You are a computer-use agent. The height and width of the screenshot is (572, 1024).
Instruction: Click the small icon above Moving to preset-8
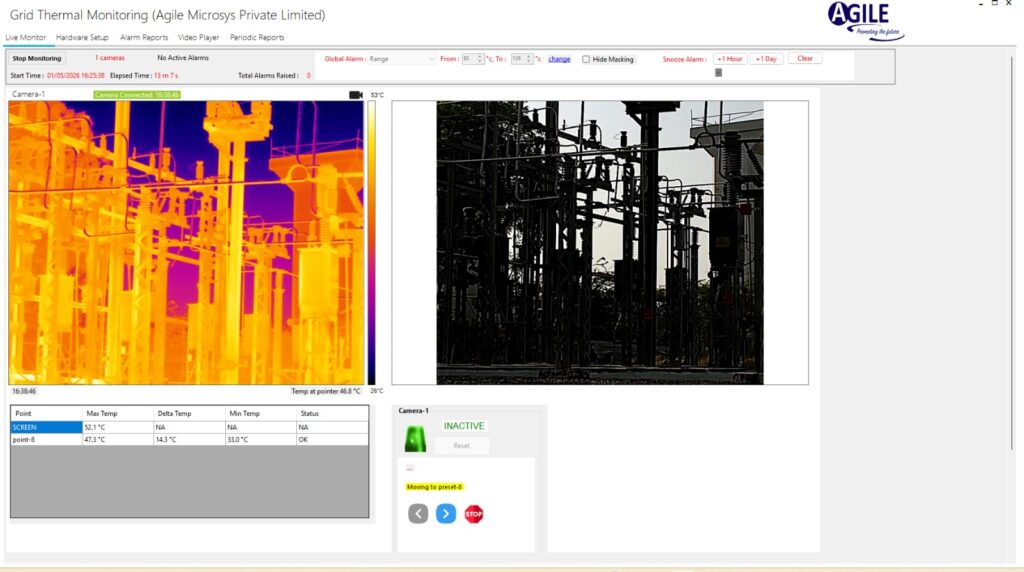[x=410, y=468]
